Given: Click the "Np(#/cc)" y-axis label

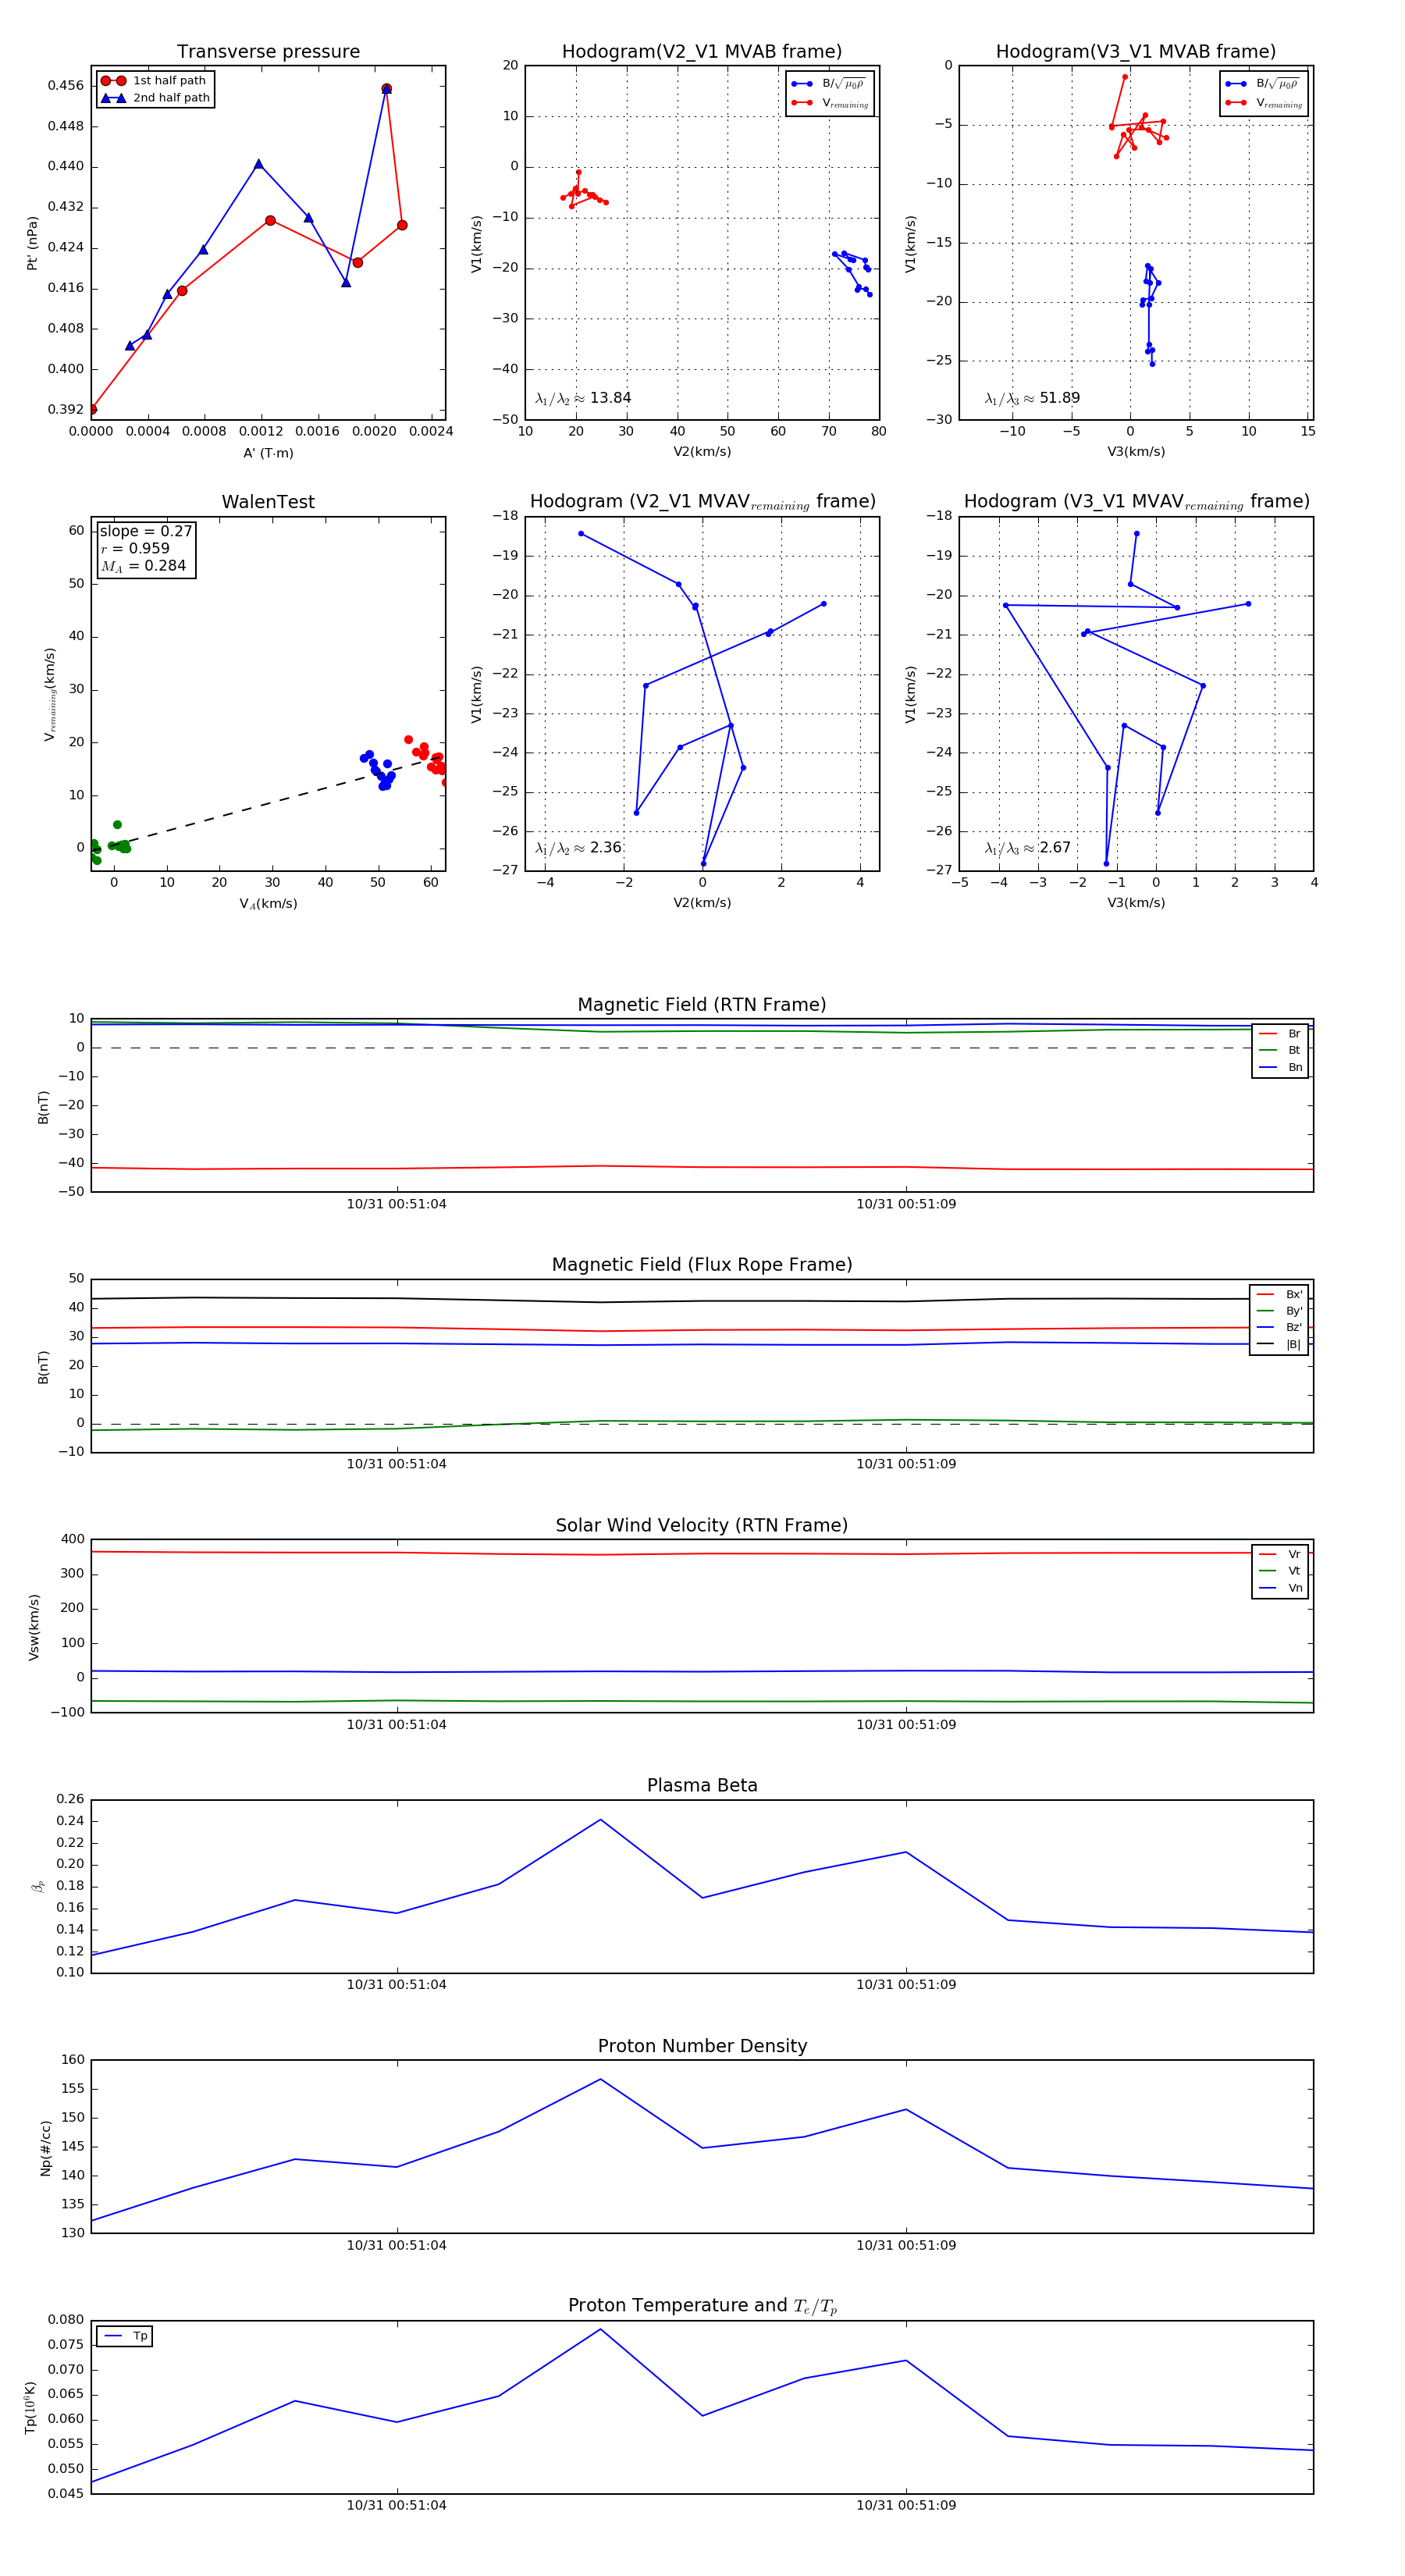Looking at the screenshot, I should [45, 2148].
